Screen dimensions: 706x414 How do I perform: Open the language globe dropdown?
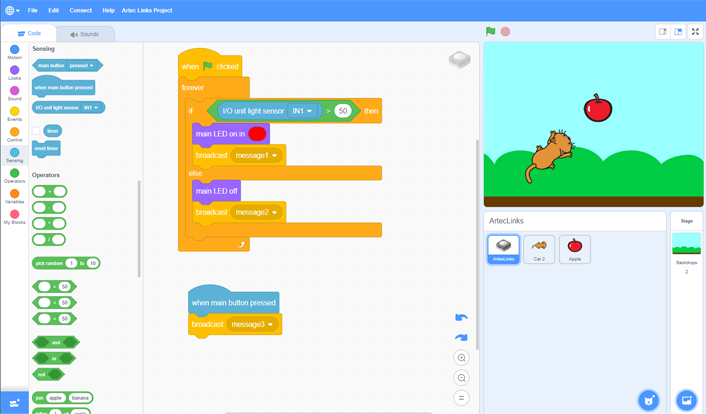[11, 10]
